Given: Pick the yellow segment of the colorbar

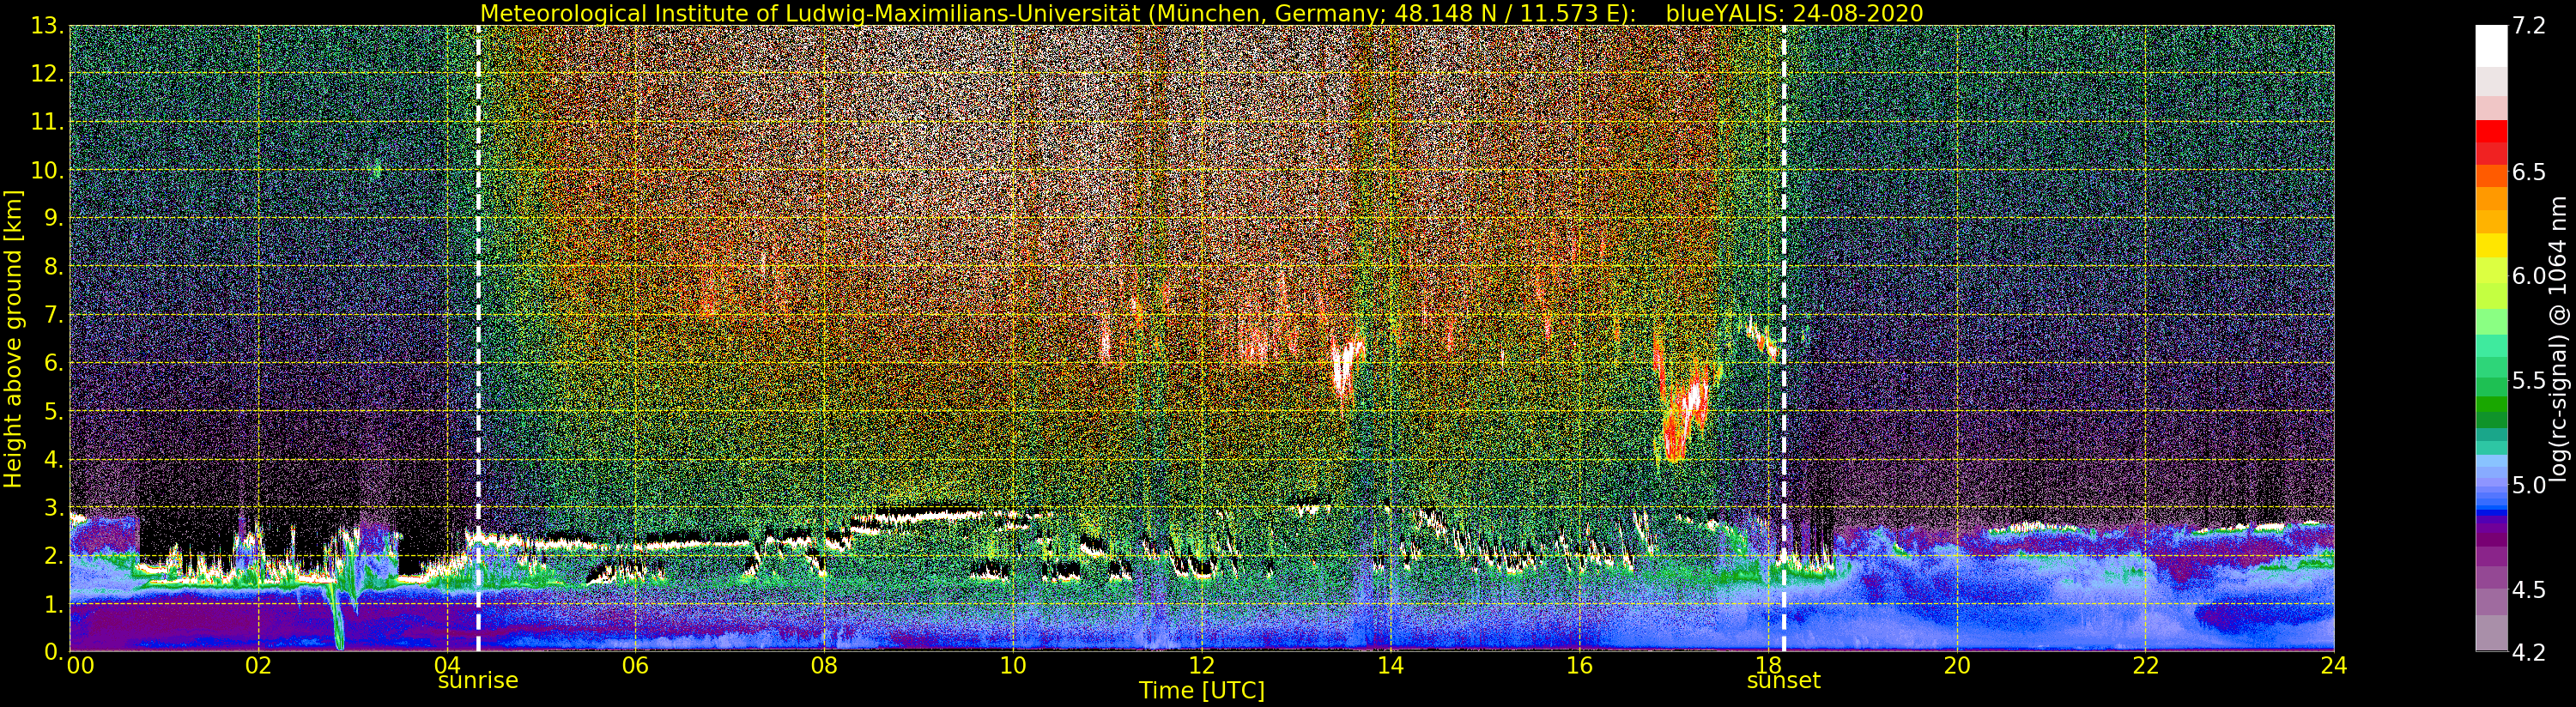Looking at the screenshot, I should pyautogui.click(x=2491, y=245).
